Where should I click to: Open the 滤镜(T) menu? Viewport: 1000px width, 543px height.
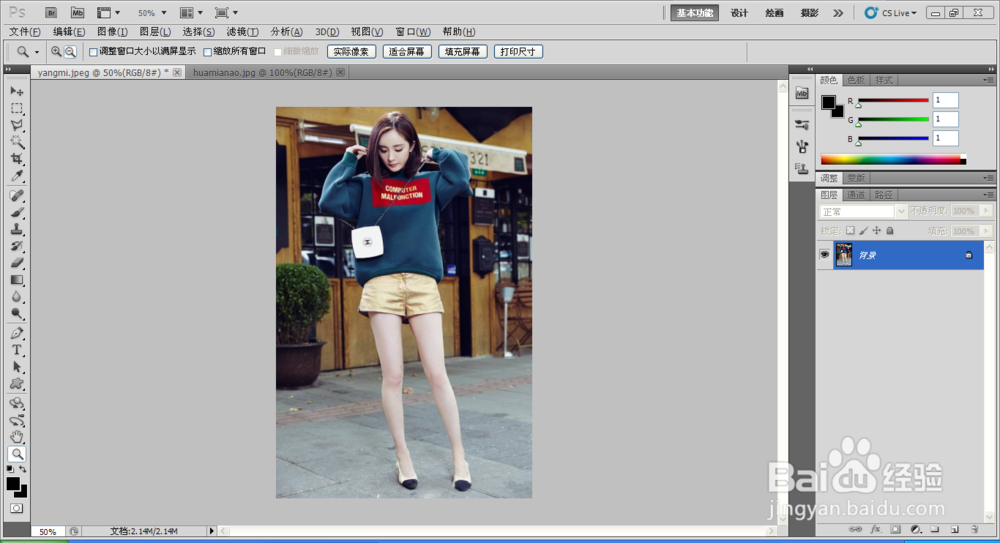point(242,31)
